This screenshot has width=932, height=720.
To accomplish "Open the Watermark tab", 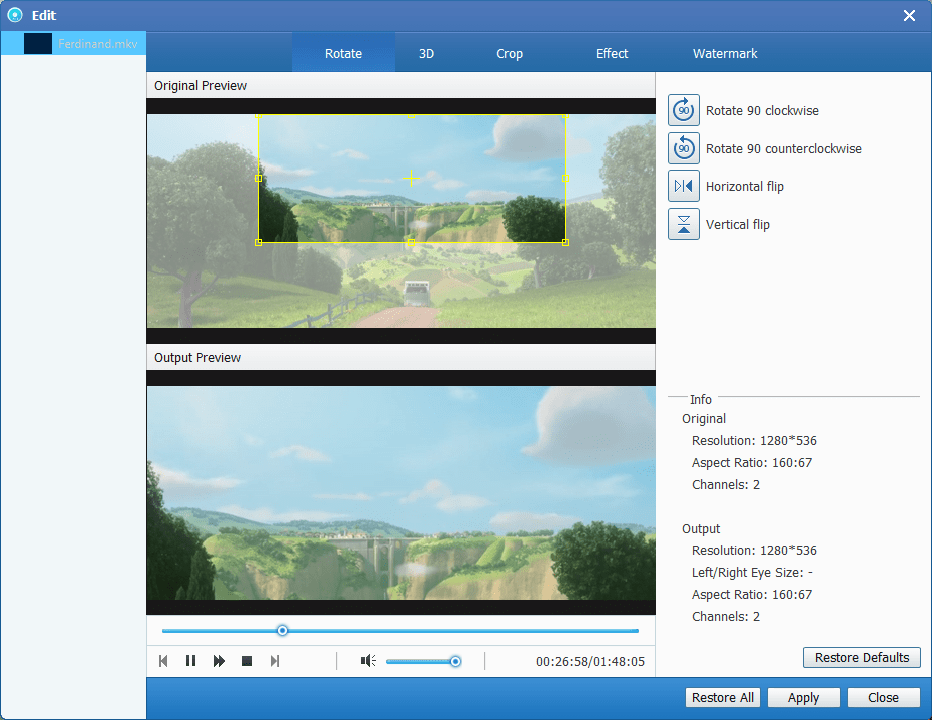I will tap(725, 54).
